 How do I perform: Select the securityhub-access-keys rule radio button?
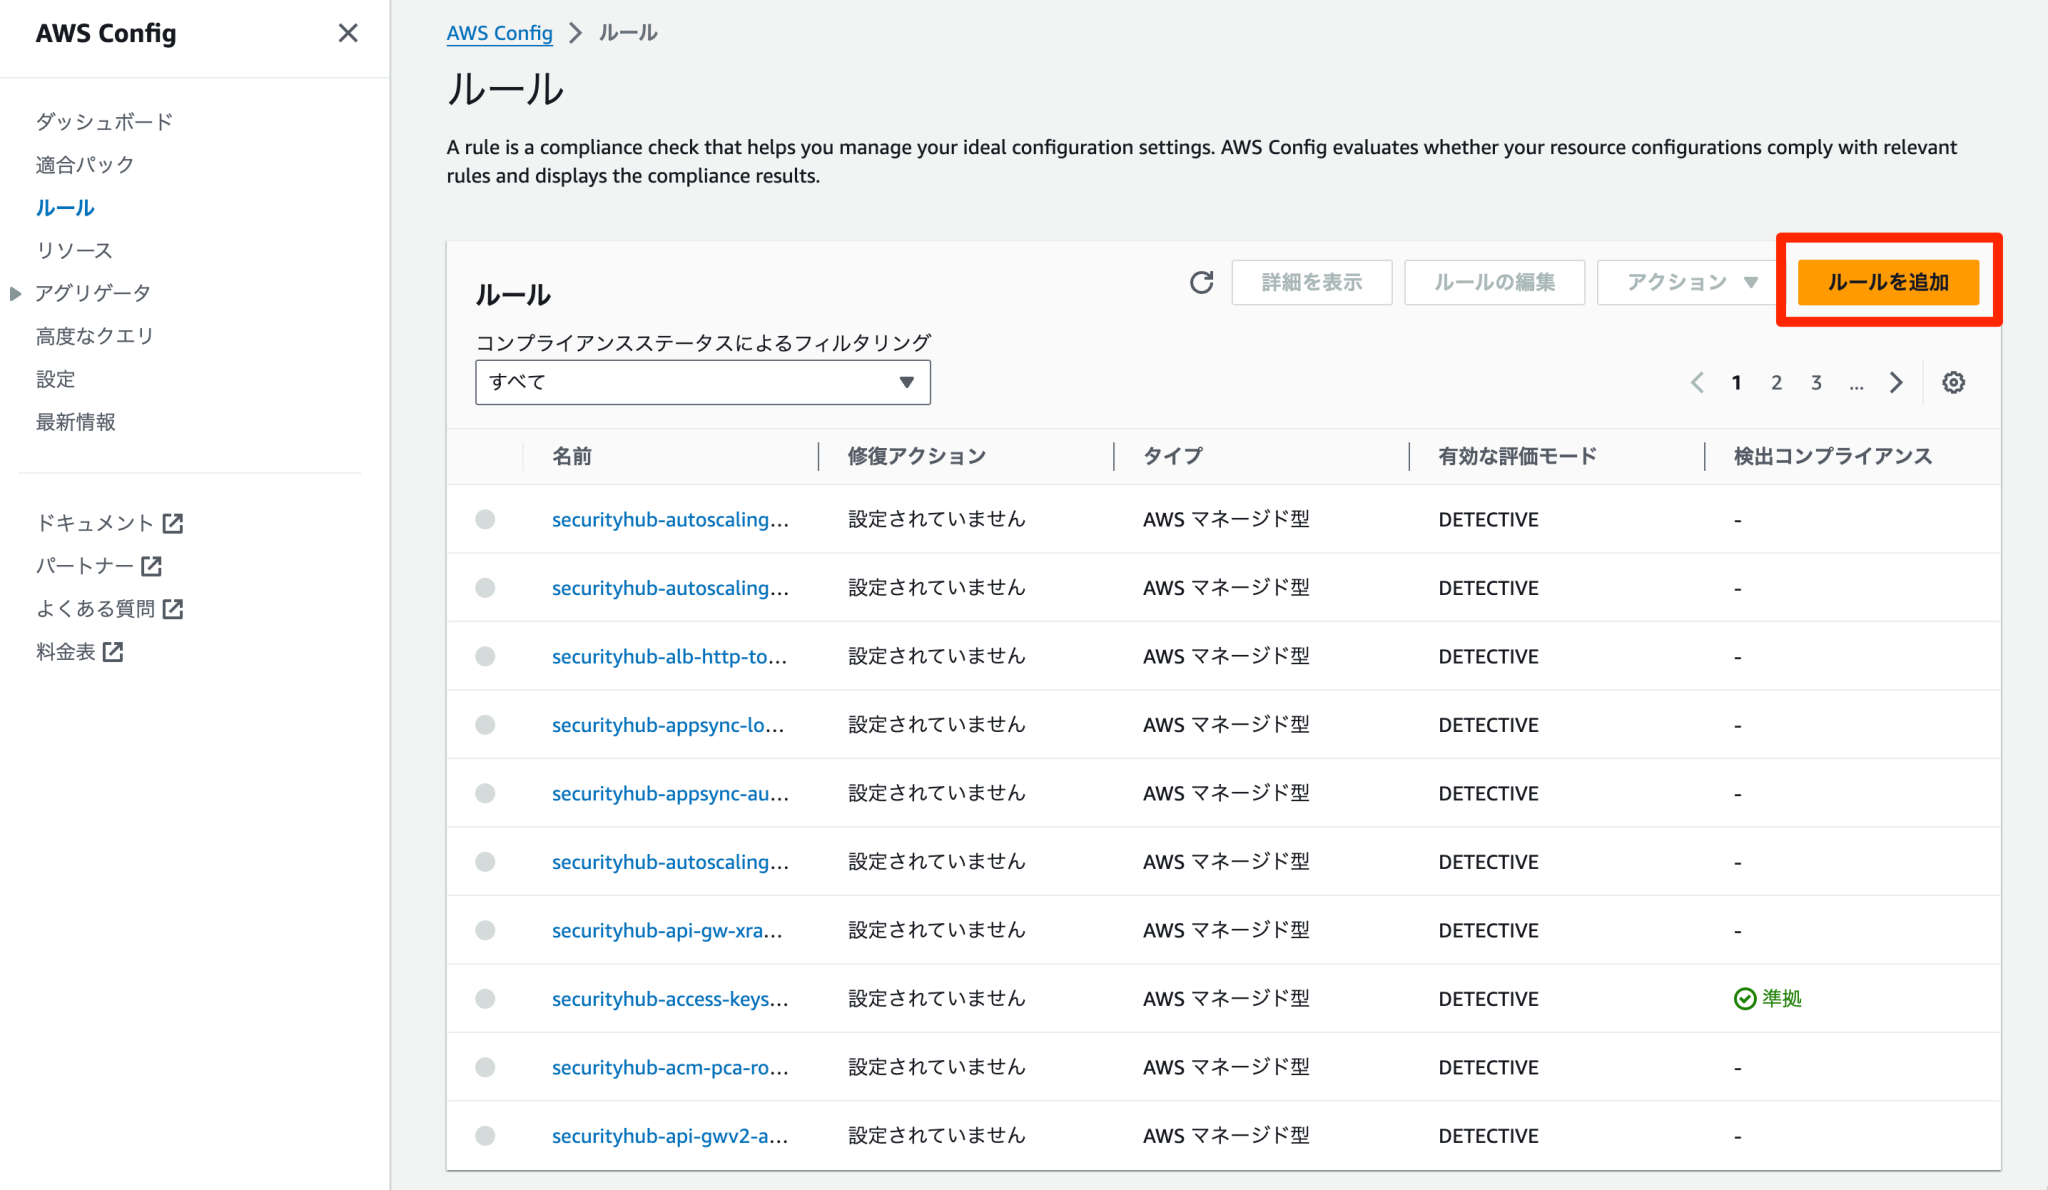486,998
